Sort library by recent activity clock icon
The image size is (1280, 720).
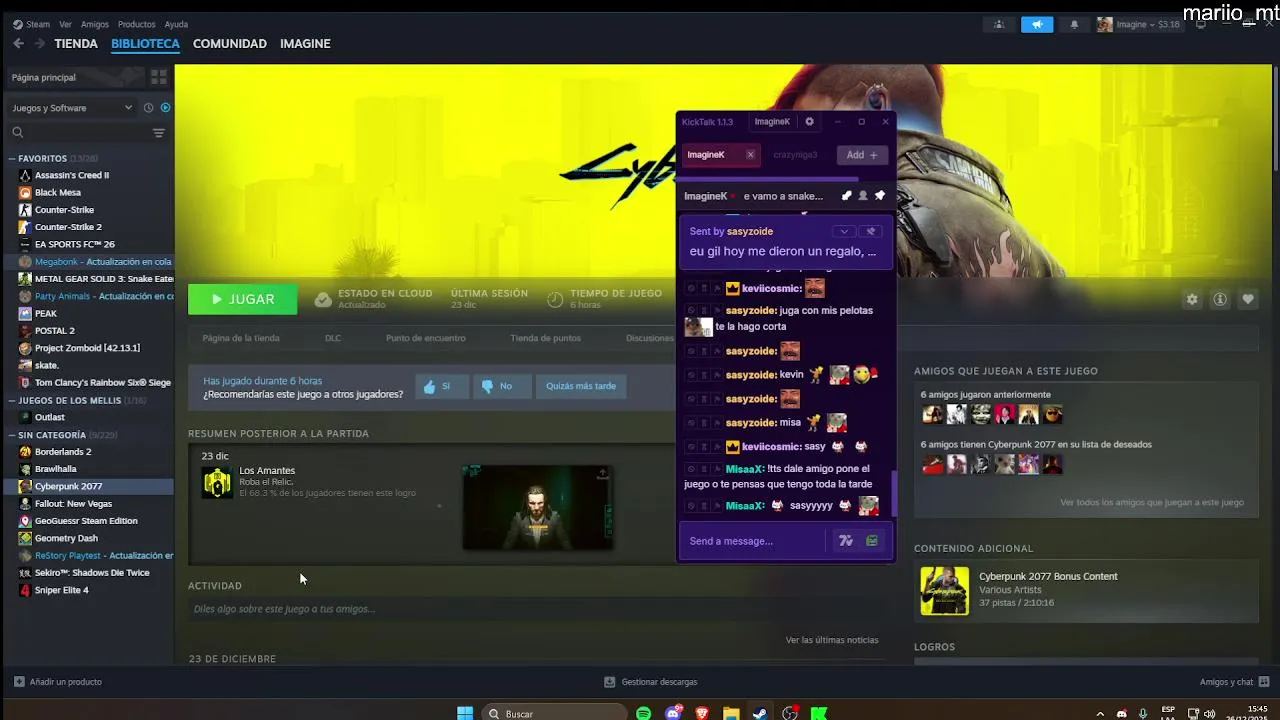tap(148, 108)
